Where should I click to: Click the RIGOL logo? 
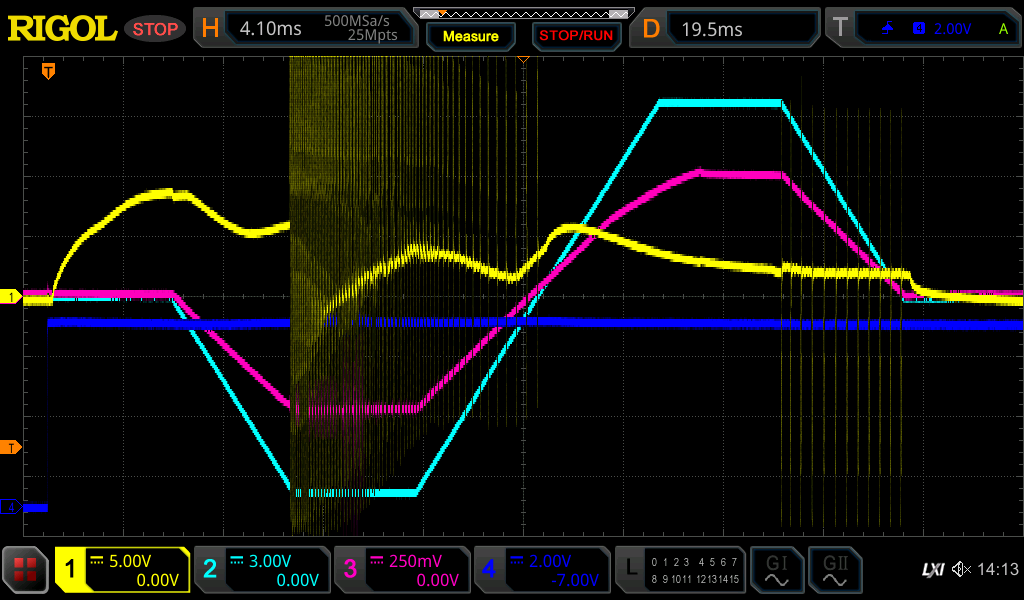62,29
